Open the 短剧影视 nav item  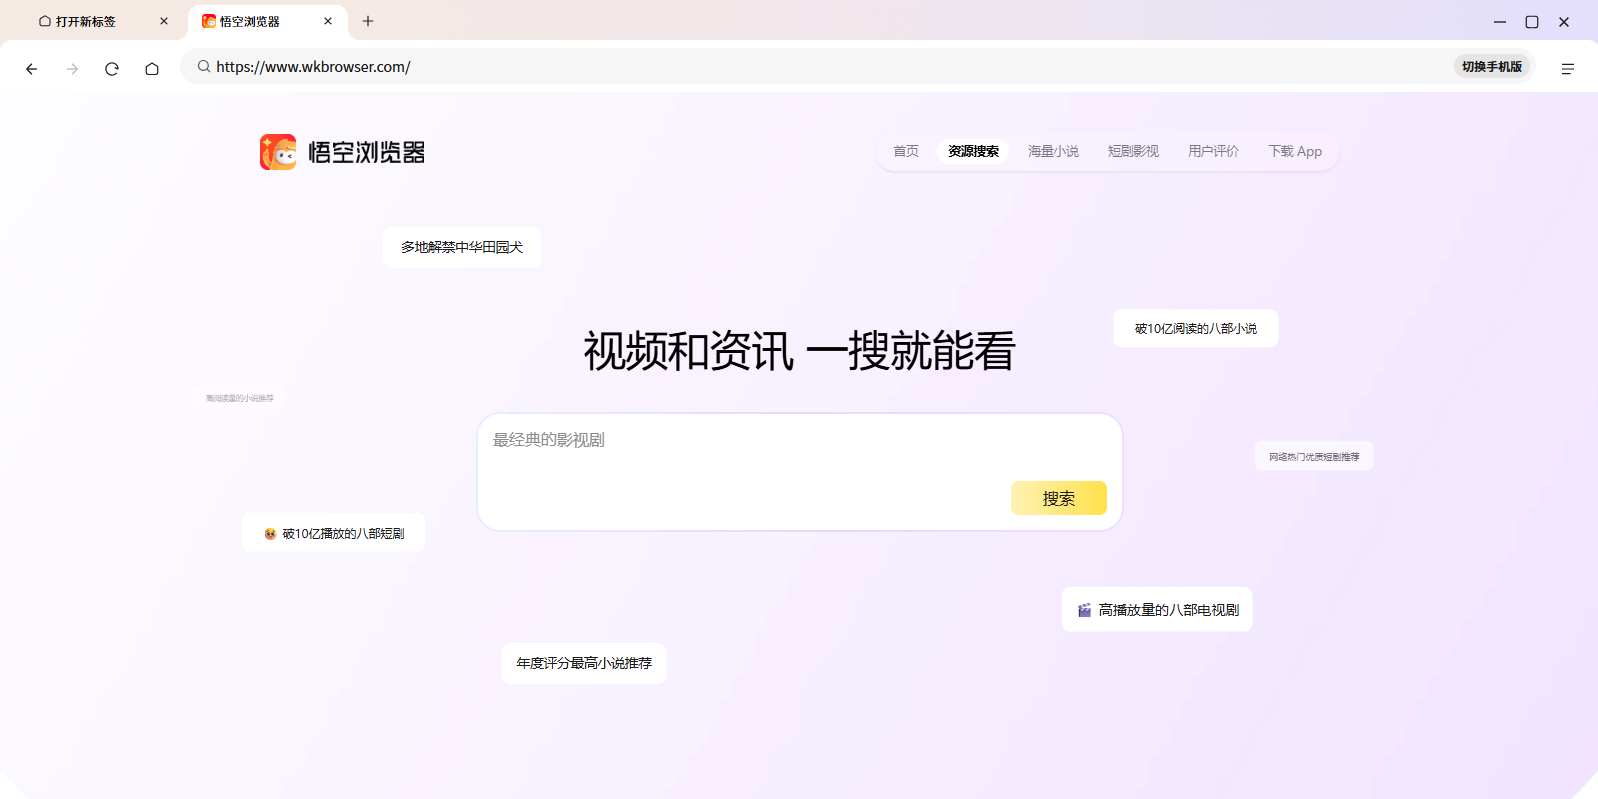click(1133, 151)
